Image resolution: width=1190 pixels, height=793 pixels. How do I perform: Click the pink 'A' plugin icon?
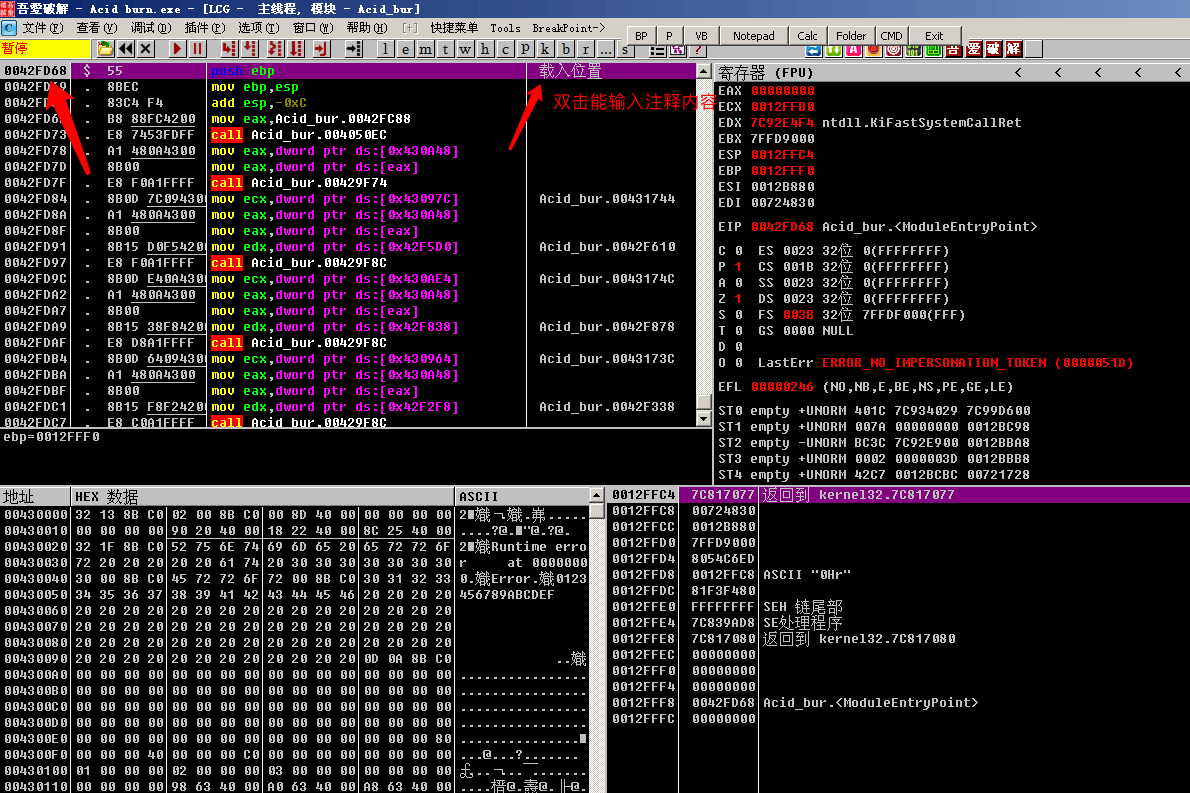pos(854,50)
